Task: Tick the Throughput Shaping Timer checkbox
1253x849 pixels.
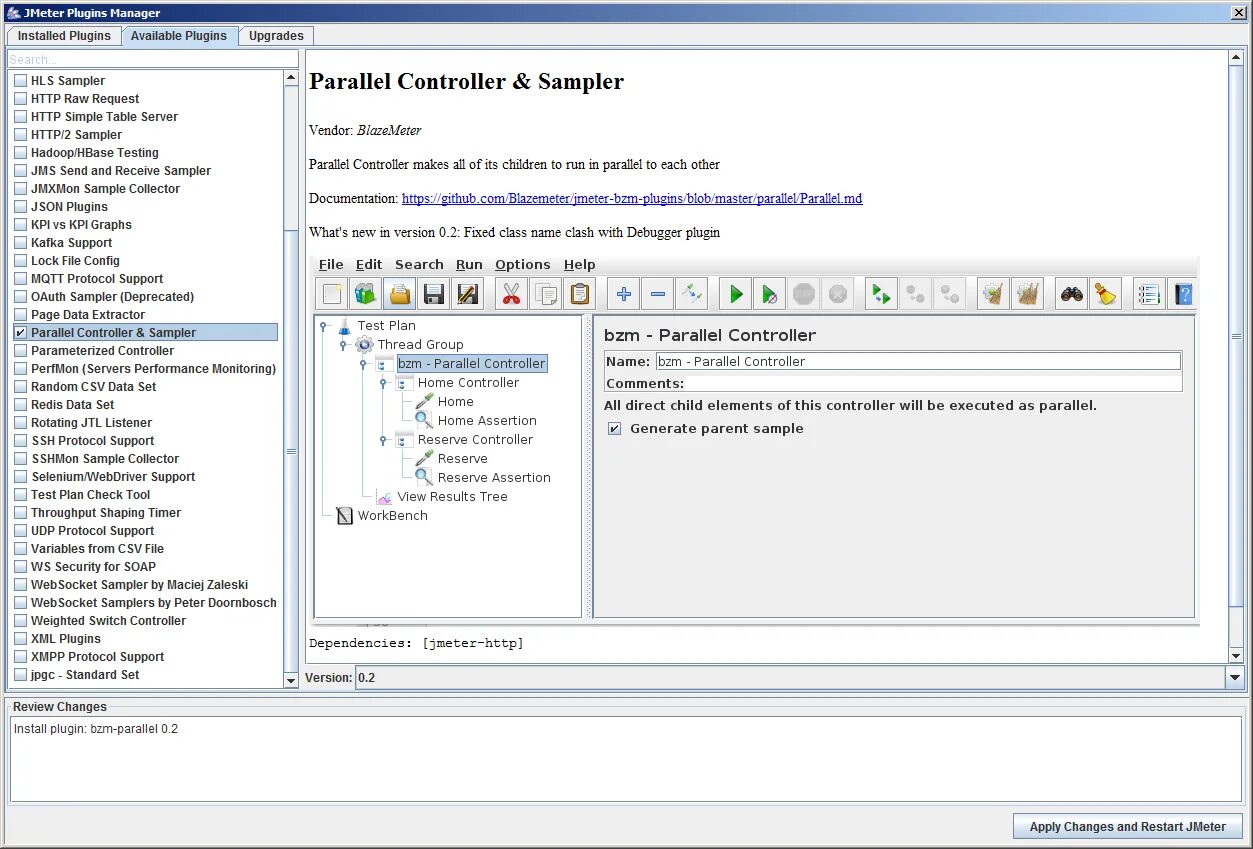Action: (20, 513)
